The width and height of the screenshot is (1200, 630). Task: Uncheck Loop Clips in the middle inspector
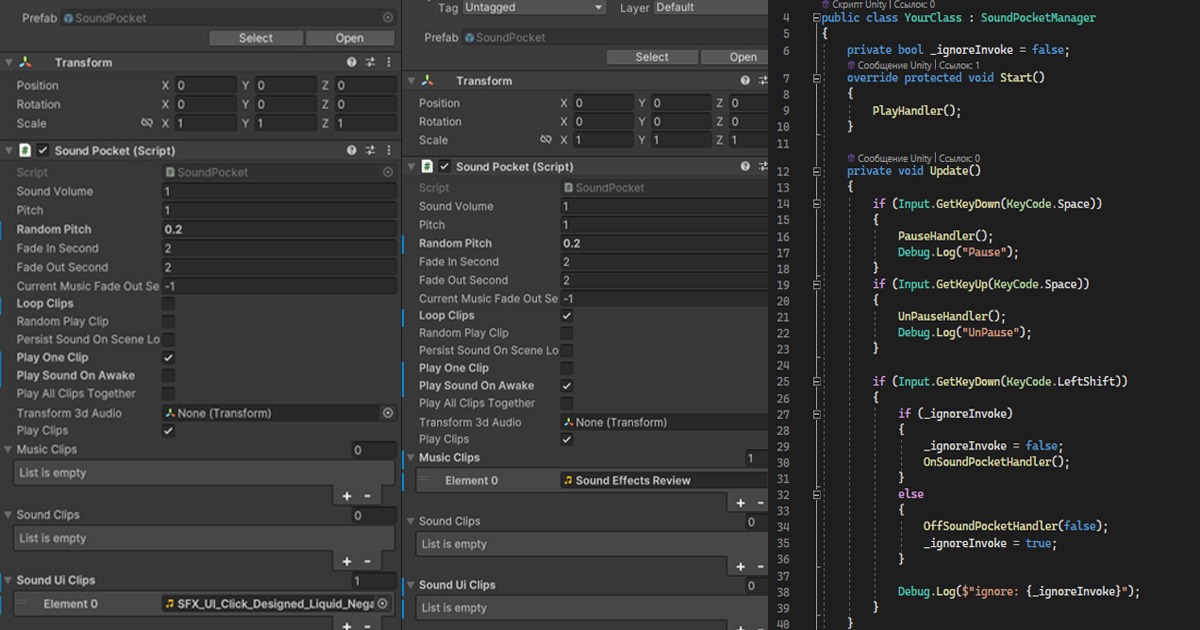(x=567, y=315)
